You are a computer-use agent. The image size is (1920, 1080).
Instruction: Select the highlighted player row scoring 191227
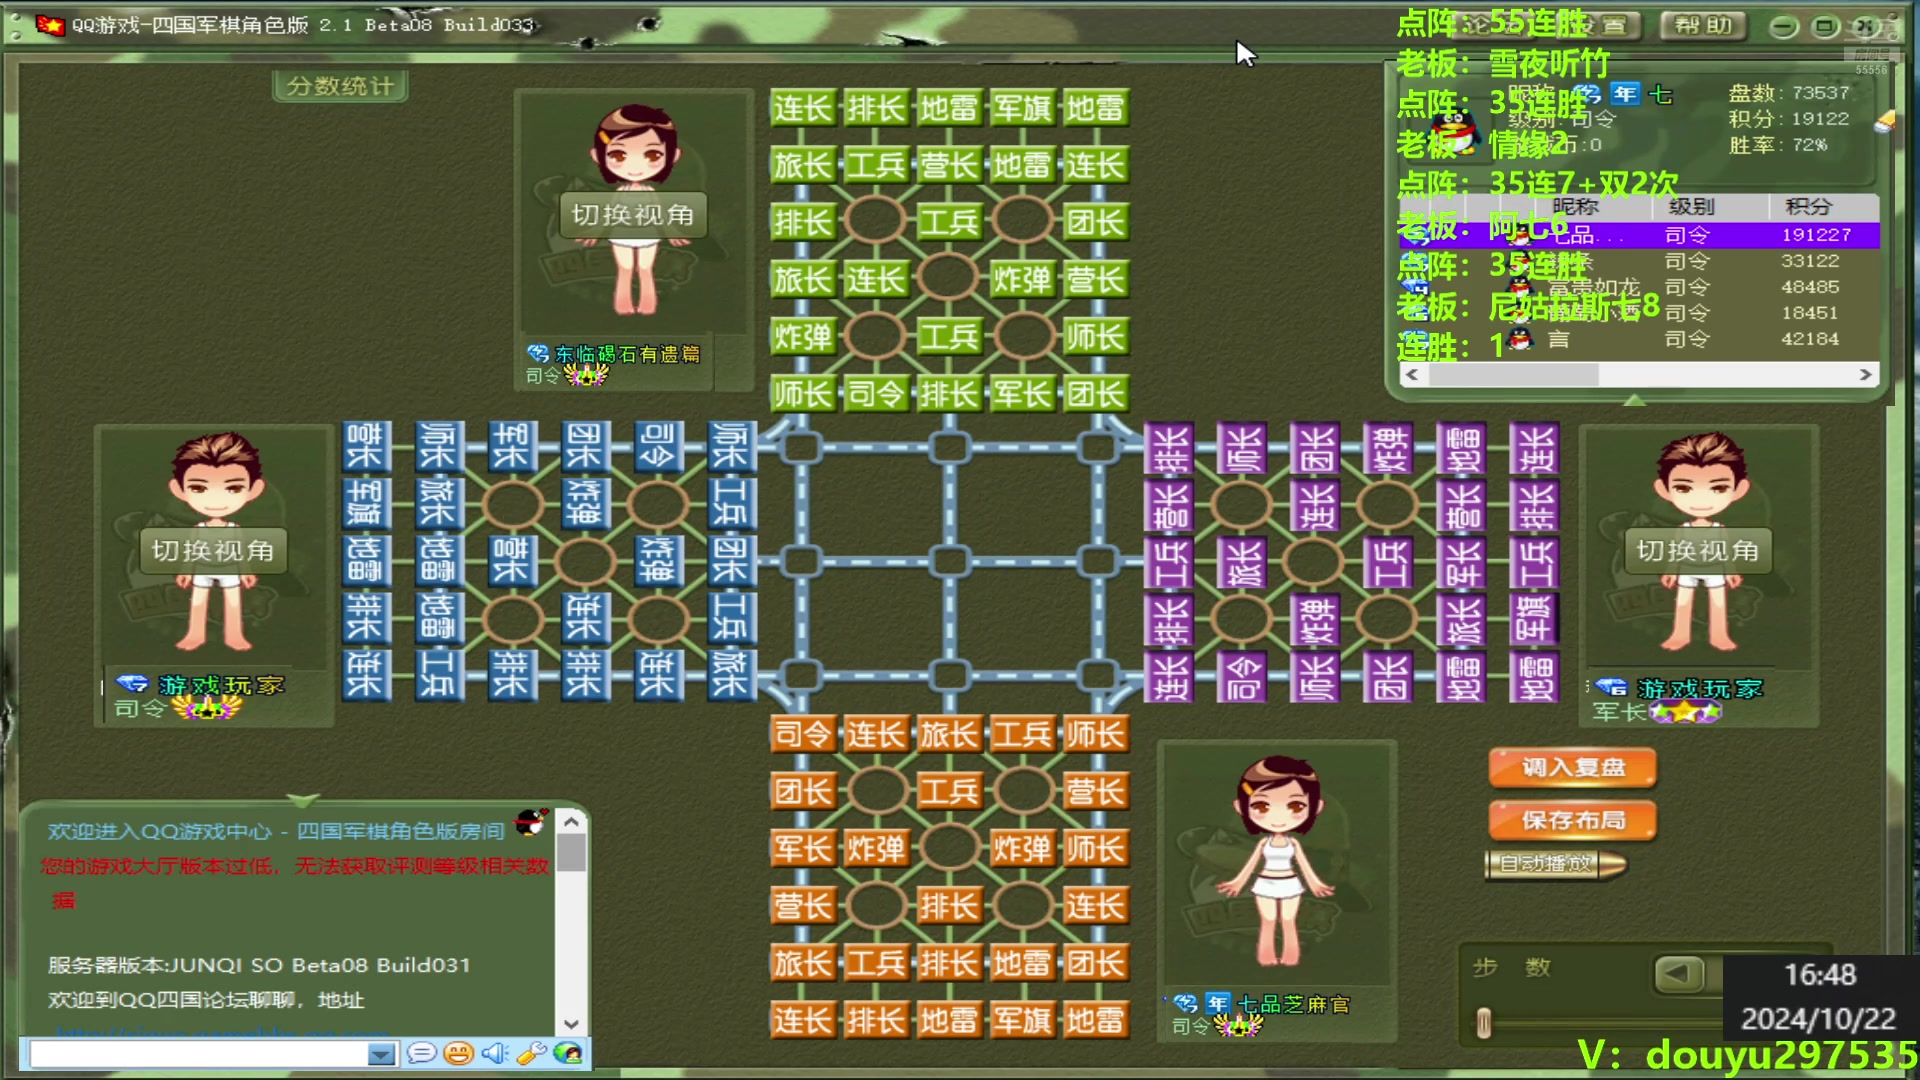[x=1639, y=235]
